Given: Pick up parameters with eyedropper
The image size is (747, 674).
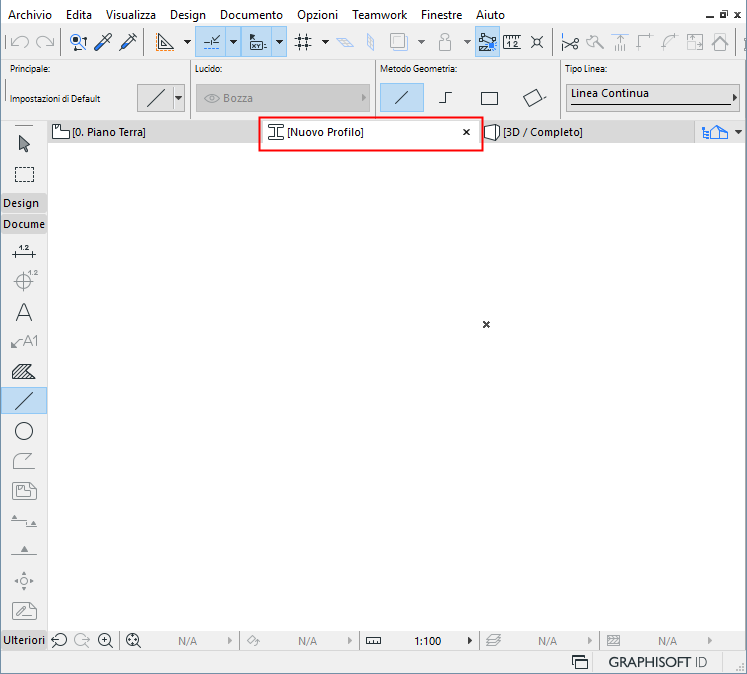Looking at the screenshot, I should coord(103,42).
